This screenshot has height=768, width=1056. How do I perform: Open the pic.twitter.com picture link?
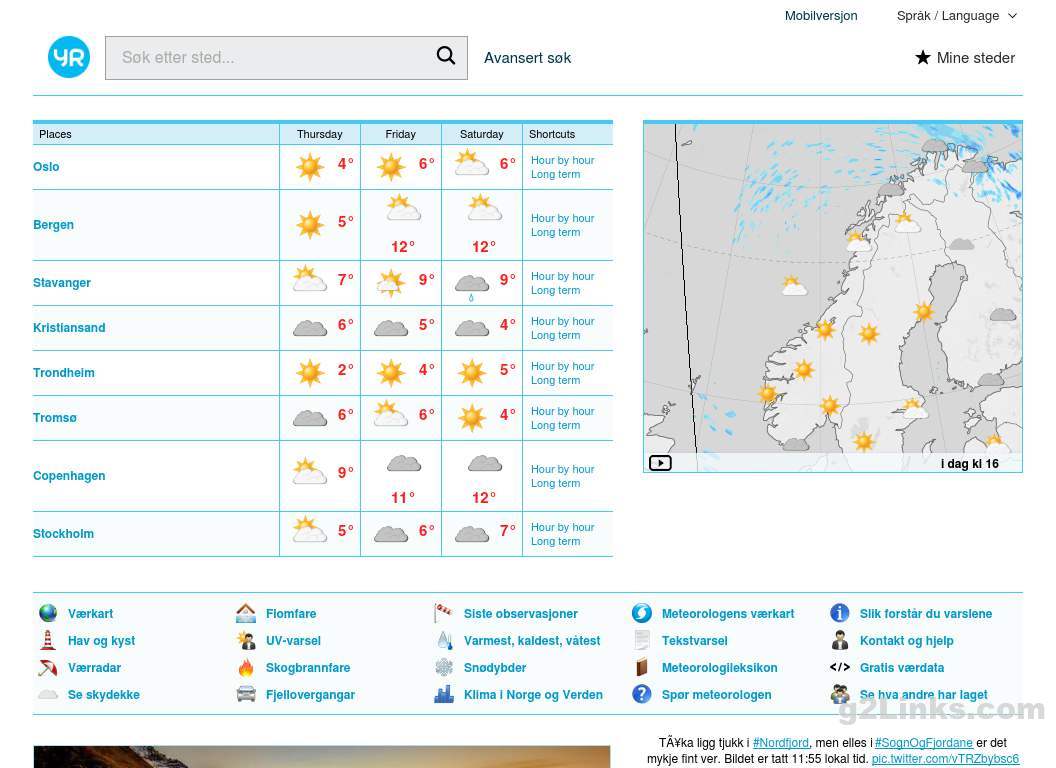tap(945, 759)
